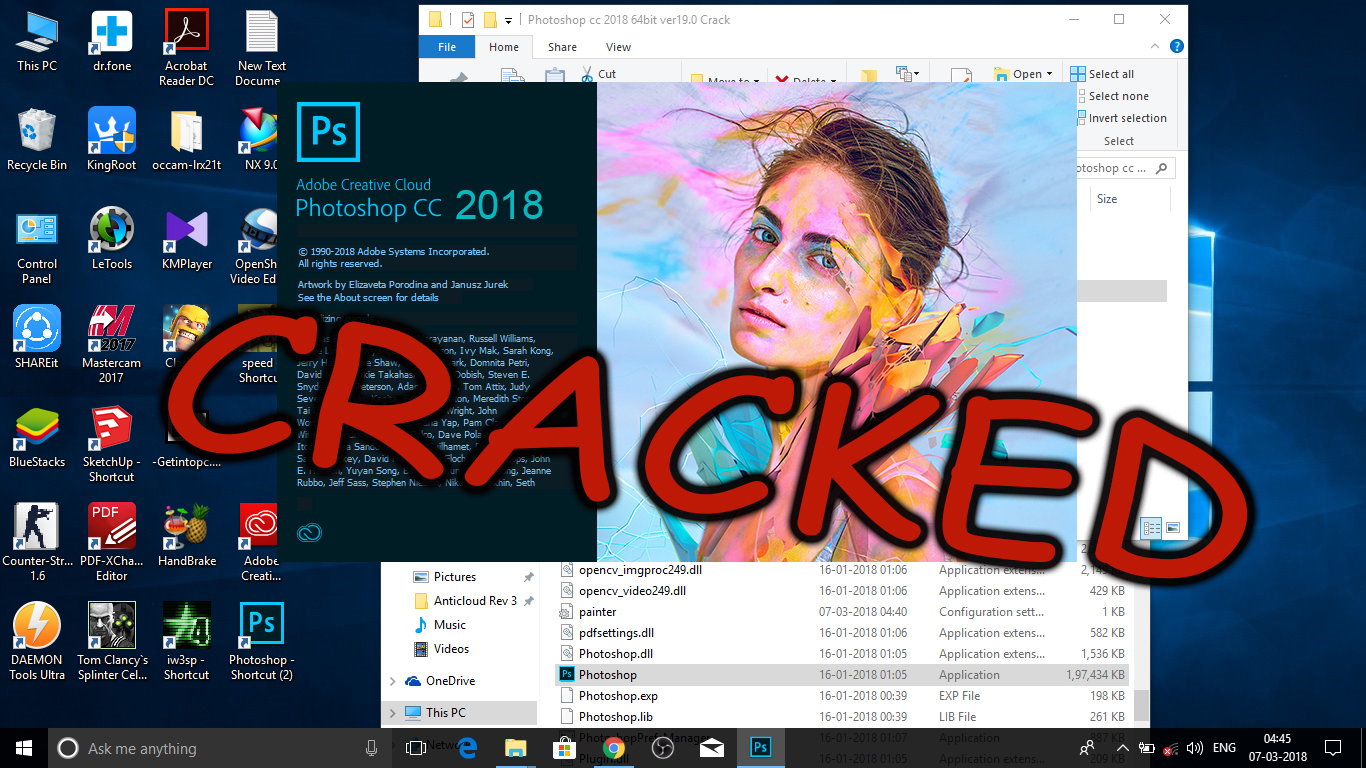Open SHAREit desktop shortcut

pyautogui.click(x=36, y=338)
